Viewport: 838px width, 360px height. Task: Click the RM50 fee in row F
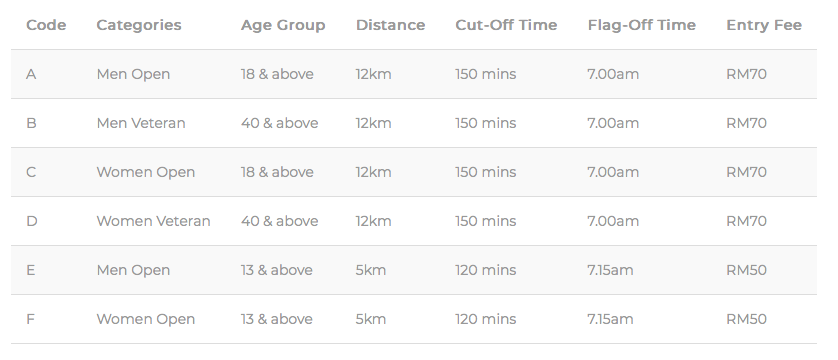click(746, 319)
